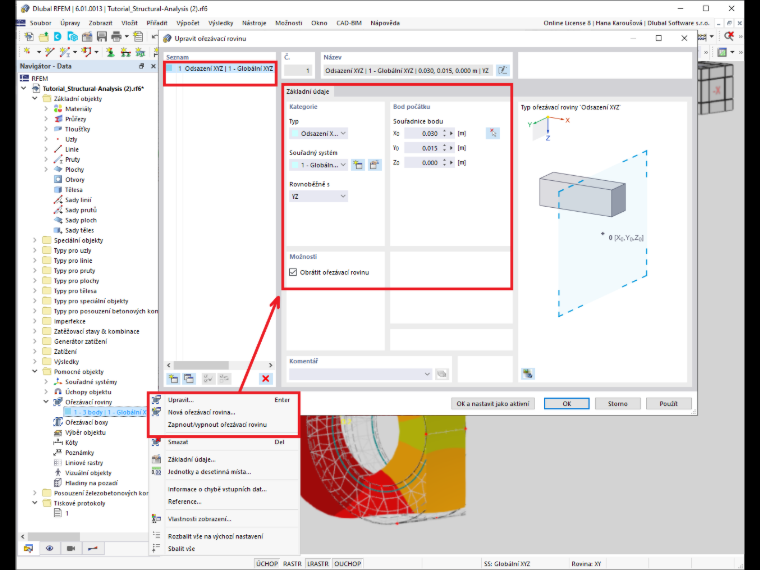
Task: Click the new coordinate system icon in dialog
Action: click(x=358, y=165)
